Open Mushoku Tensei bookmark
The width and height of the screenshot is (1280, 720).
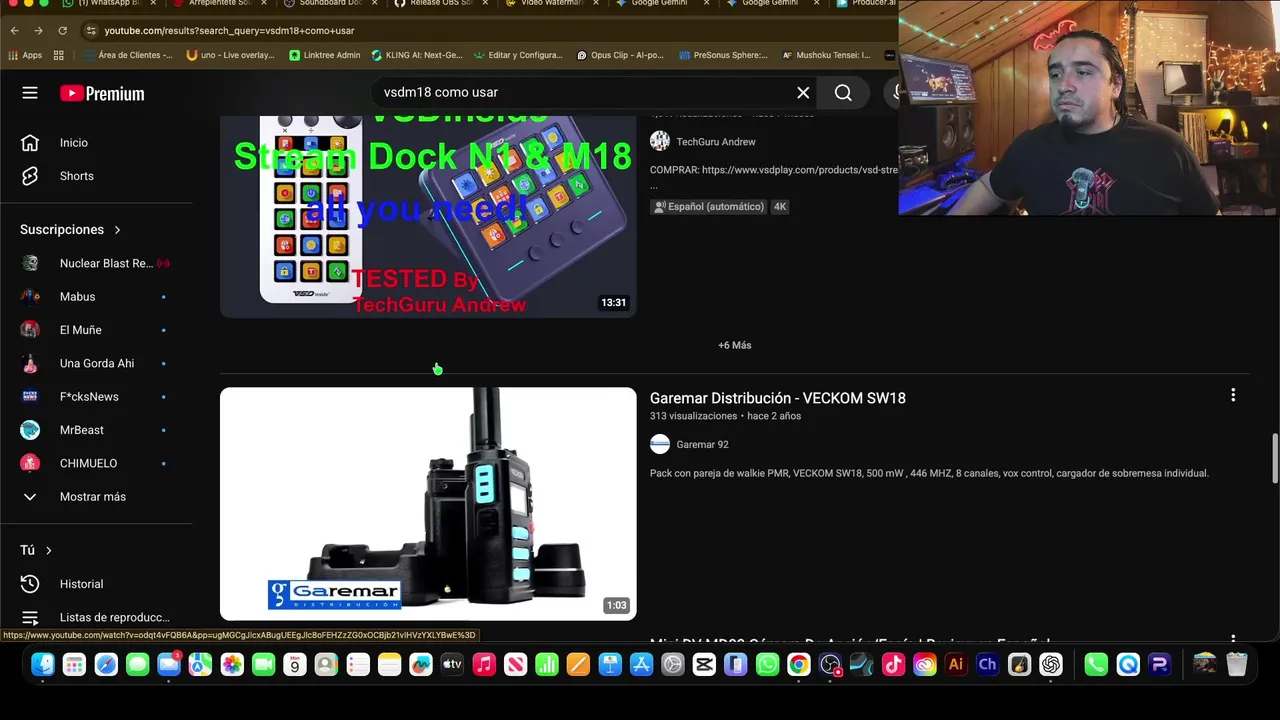pyautogui.click(x=827, y=55)
